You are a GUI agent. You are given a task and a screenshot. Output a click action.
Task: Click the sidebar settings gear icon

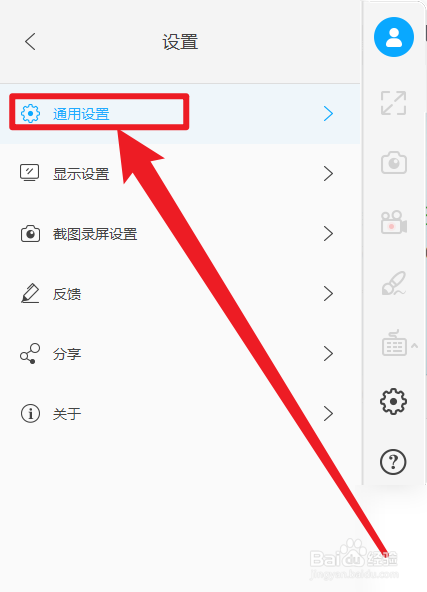(393, 401)
